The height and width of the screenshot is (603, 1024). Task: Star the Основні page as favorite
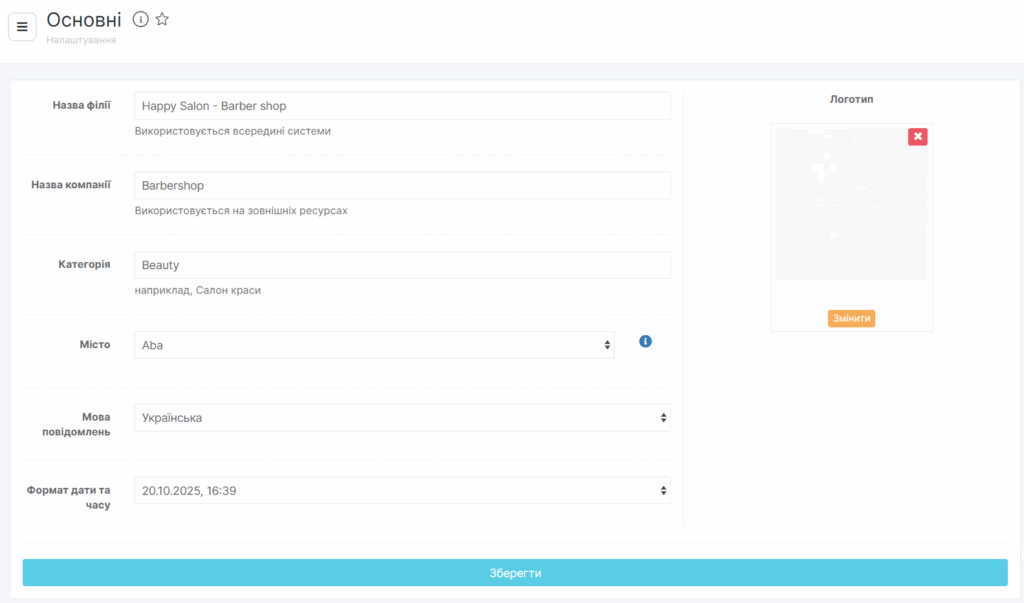pos(162,19)
